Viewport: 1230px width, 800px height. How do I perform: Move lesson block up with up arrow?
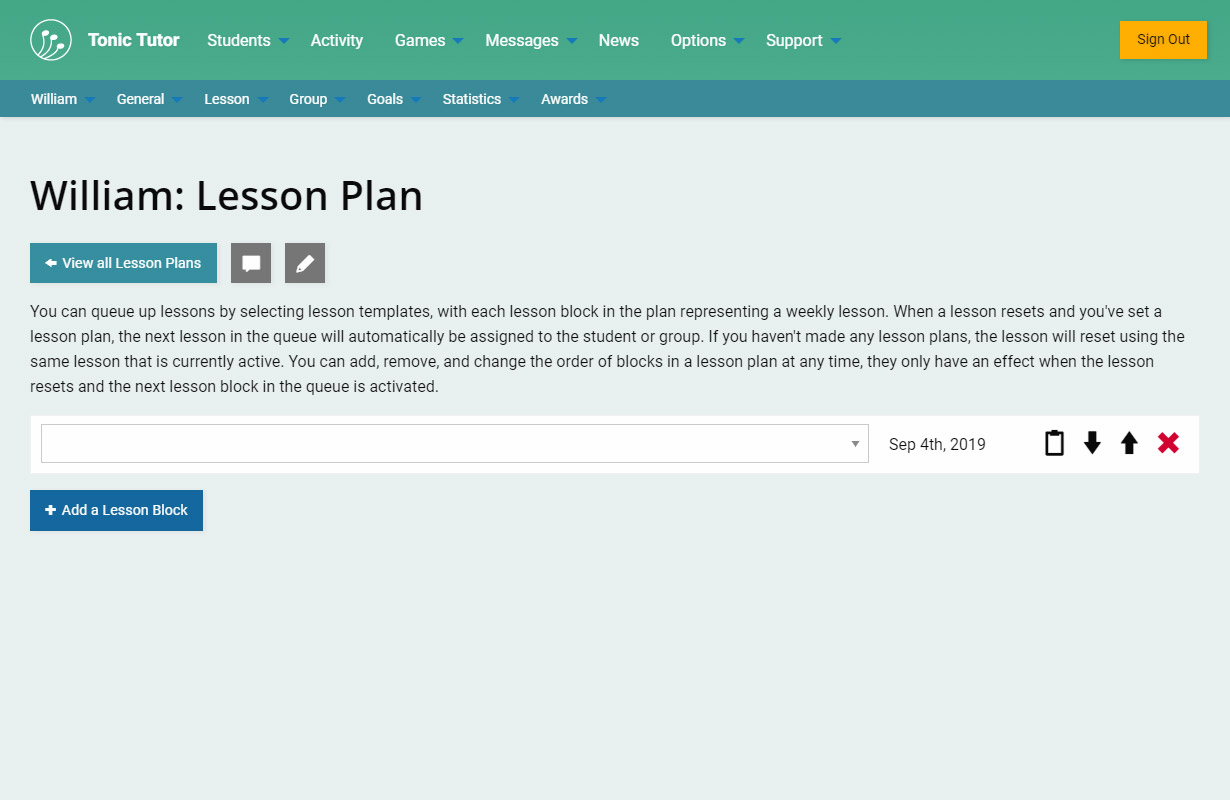point(1129,443)
